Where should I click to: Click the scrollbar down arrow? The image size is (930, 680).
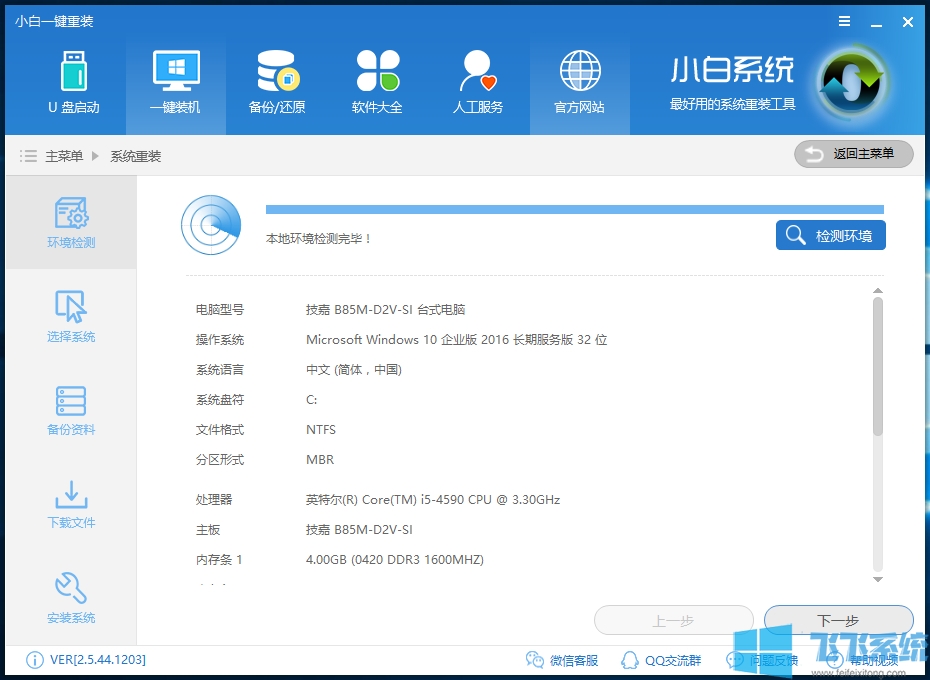[x=878, y=579]
